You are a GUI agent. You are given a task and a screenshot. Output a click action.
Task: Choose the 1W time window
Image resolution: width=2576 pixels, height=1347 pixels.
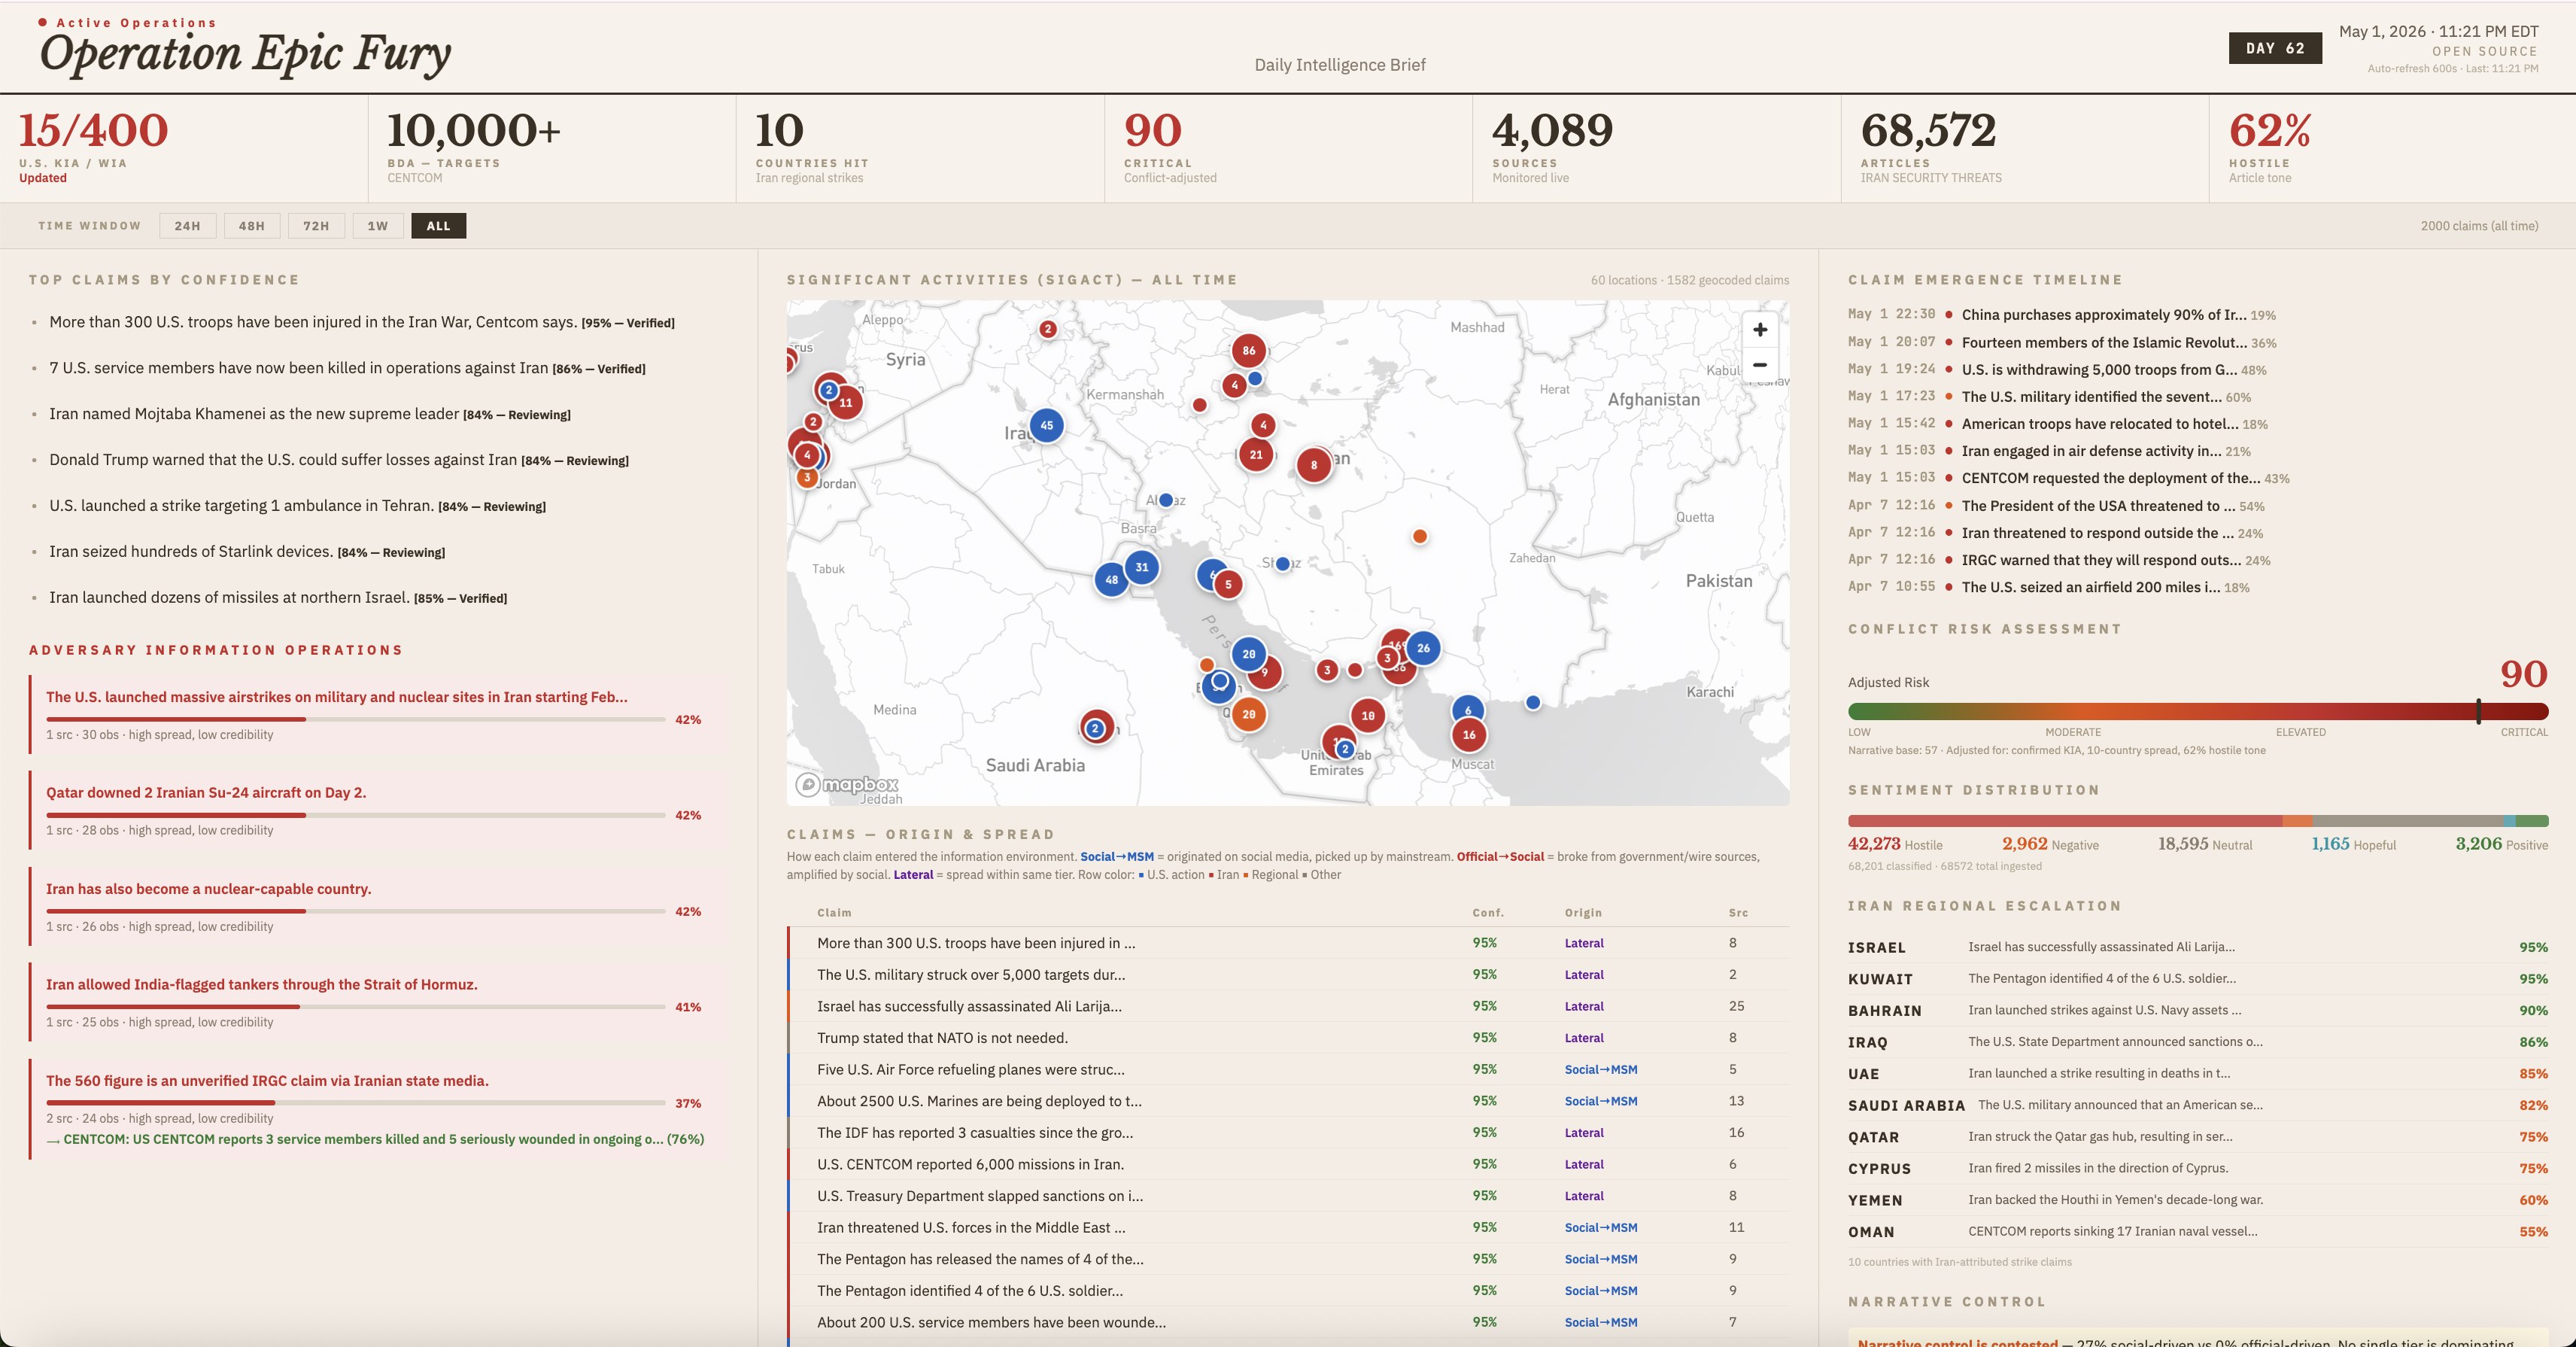click(x=377, y=226)
